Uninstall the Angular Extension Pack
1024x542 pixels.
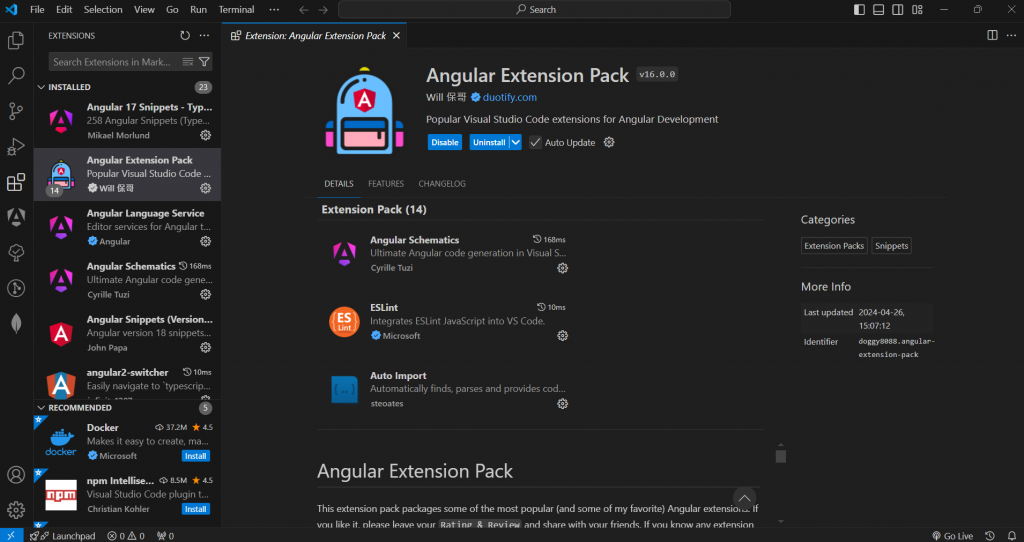489,142
